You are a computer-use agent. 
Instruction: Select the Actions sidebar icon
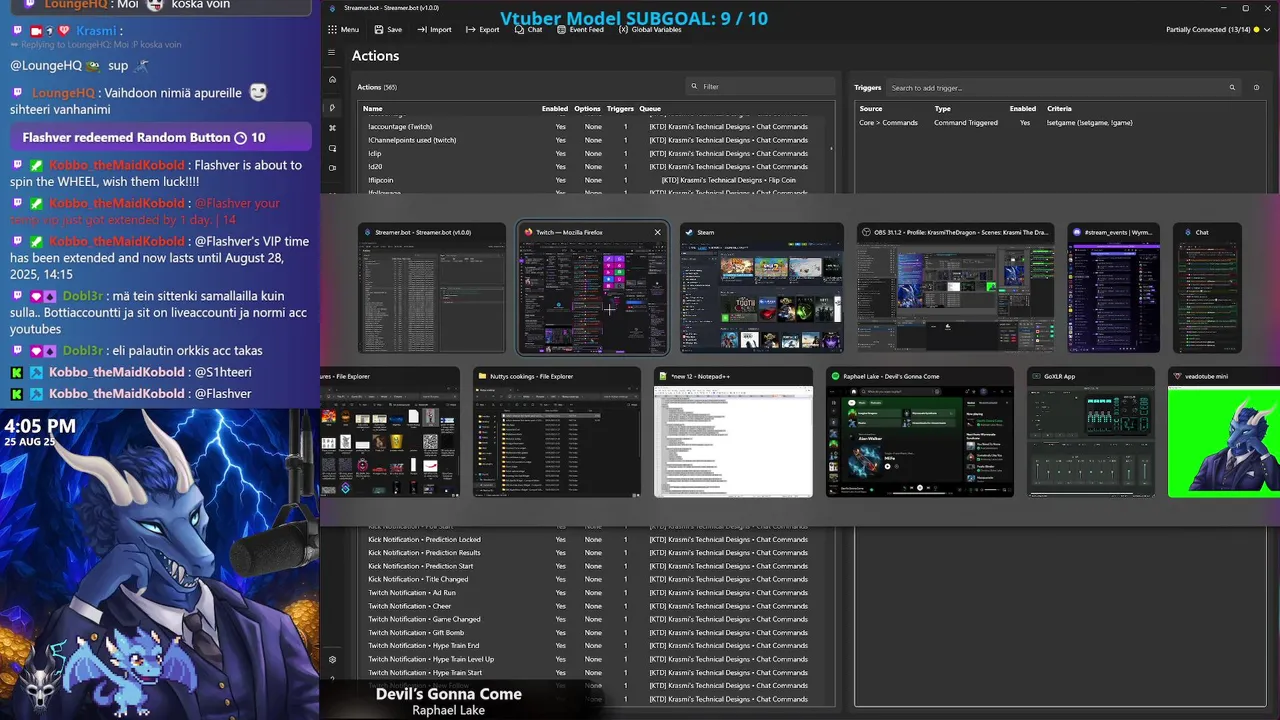tap(332, 107)
